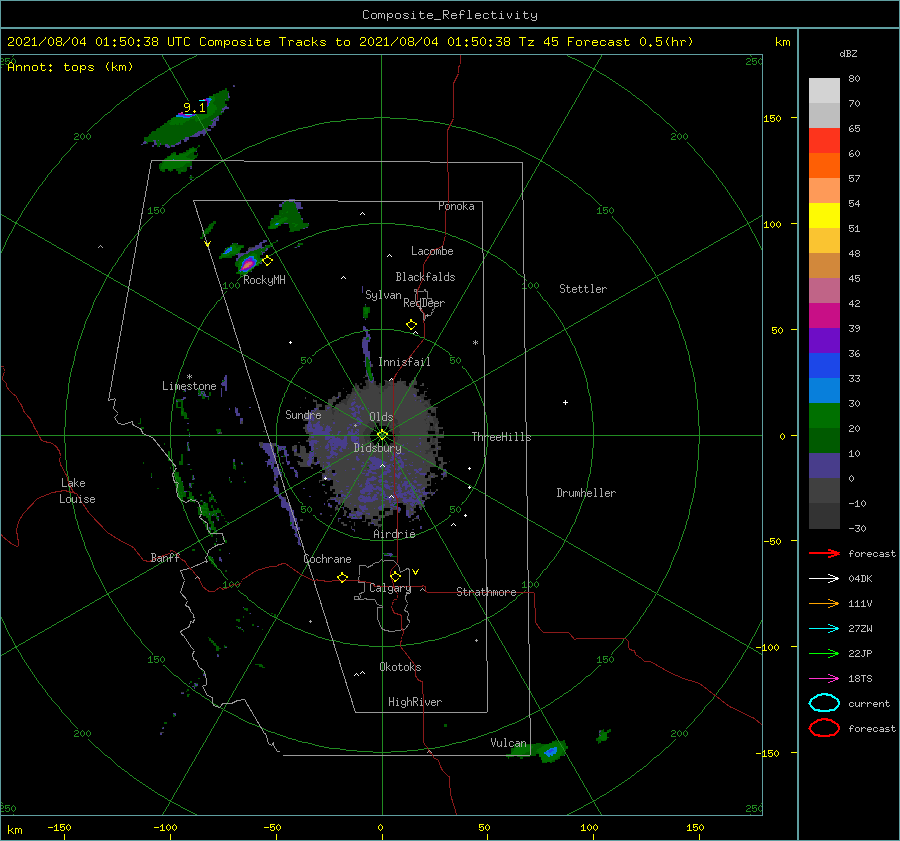The height and width of the screenshot is (841, 900).
Task: Click the cyan current ellipse legend icon
Action: tap(824, 703)
